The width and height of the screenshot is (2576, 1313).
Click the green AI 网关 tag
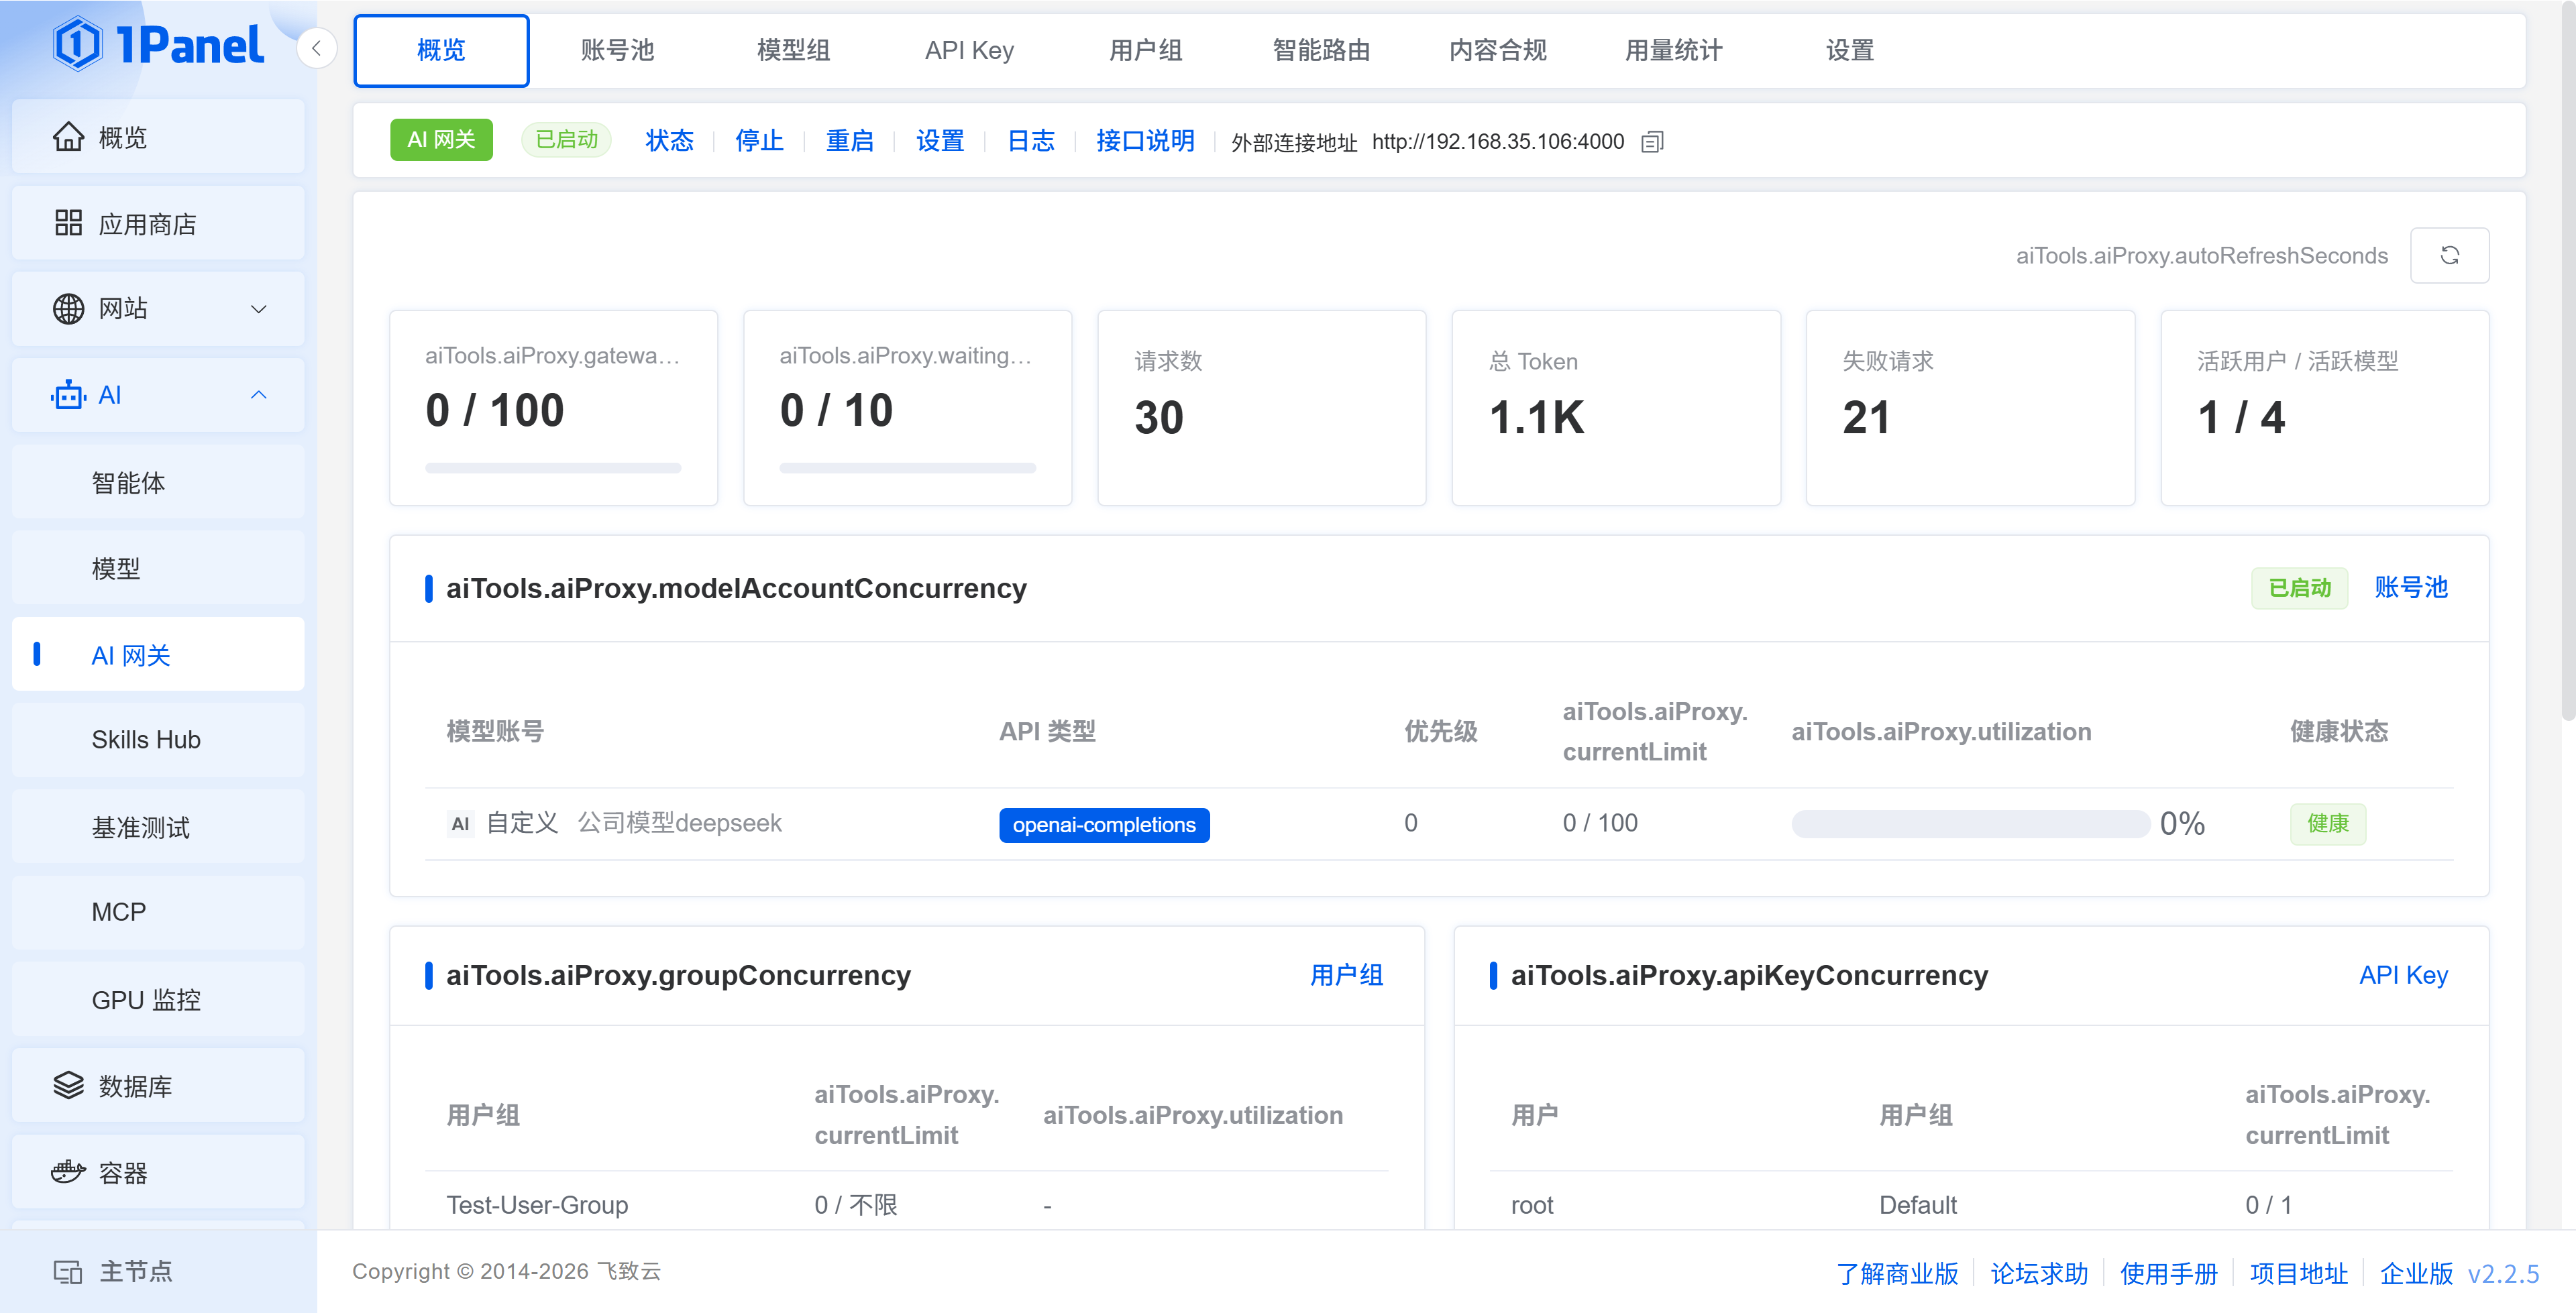point(441,140)
